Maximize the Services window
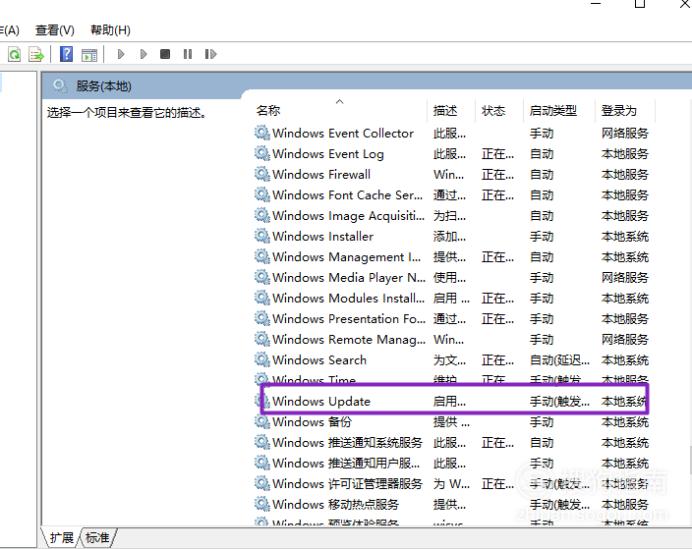Image resolution: width=692 pixels, height=549 pixels. 639,4
